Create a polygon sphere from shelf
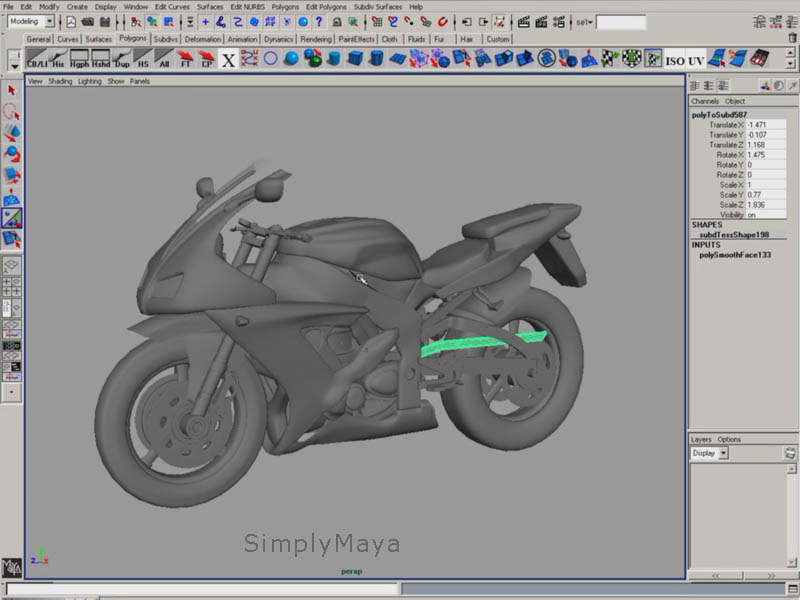The width and height of the screenshot is (800, 600). pyautogui.click(x=291, y=59)
